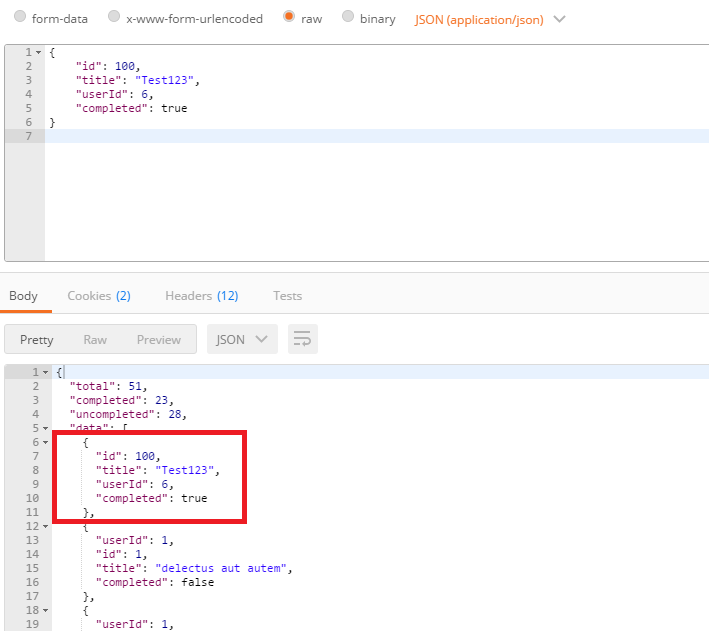Collapse the object fold arrow at line 18

(x=45, y=611)
